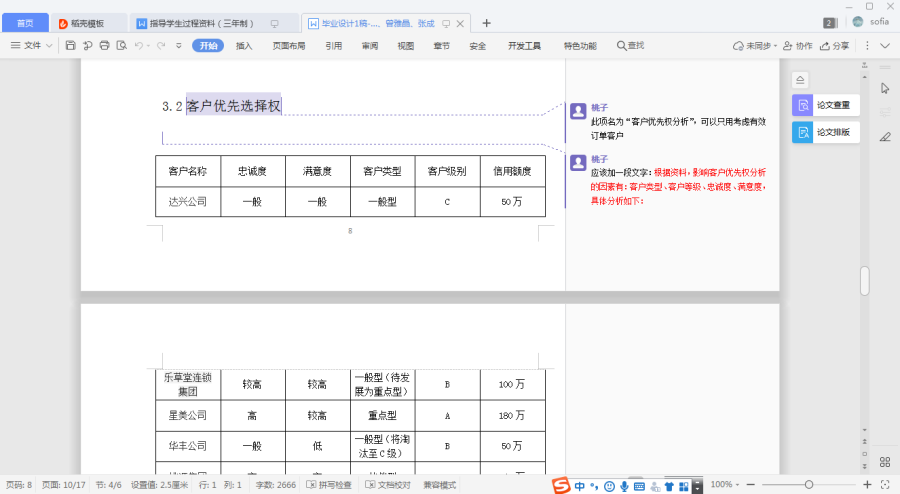Open the 引用 ribbon tab
Viewport: 900px width, 494px height.
pos(333,46)
